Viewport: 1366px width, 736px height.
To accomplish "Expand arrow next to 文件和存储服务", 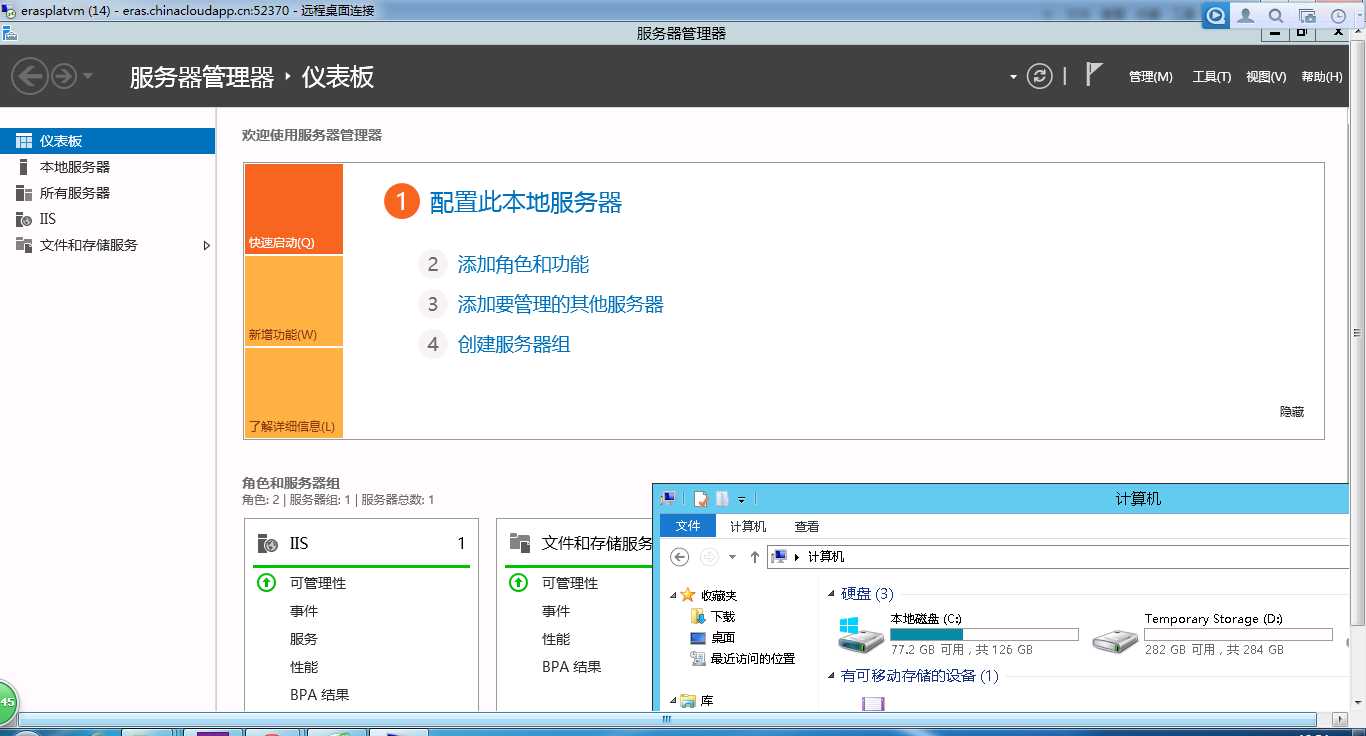I will [207, 245].
